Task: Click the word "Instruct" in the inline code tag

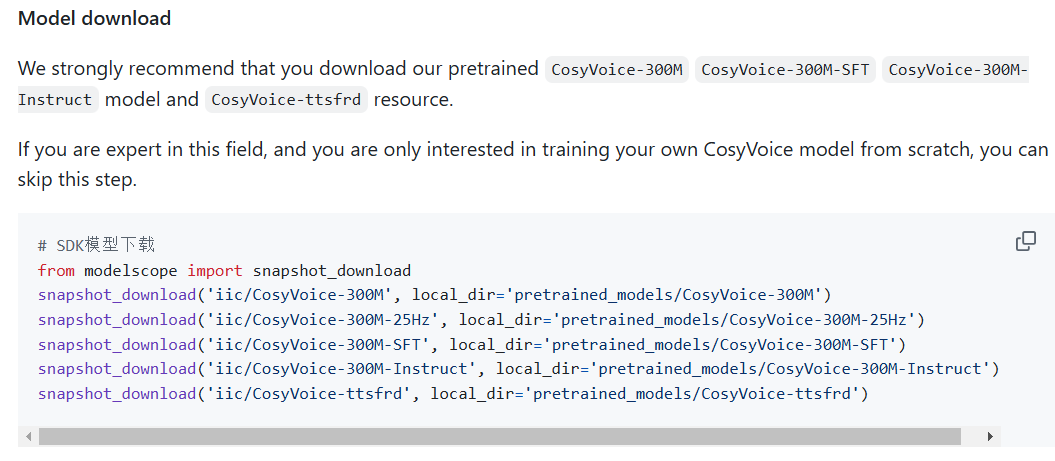Action: tap(56, 100)
